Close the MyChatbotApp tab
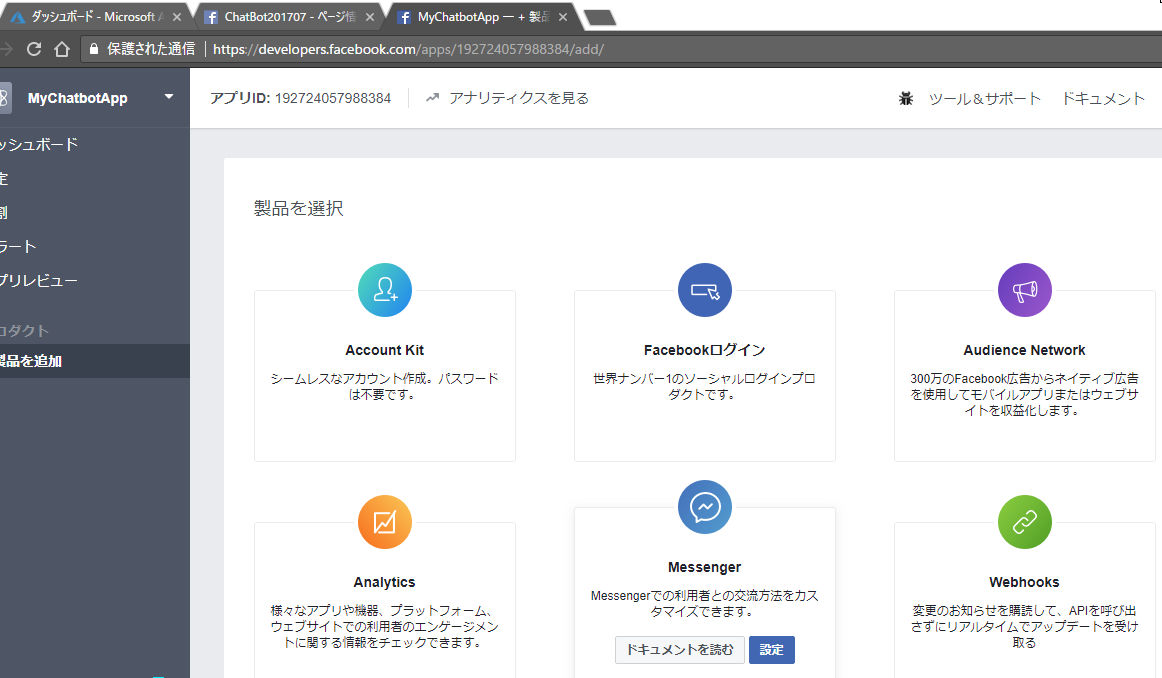Screen dimensions: 1162x678 click(562, 17)
